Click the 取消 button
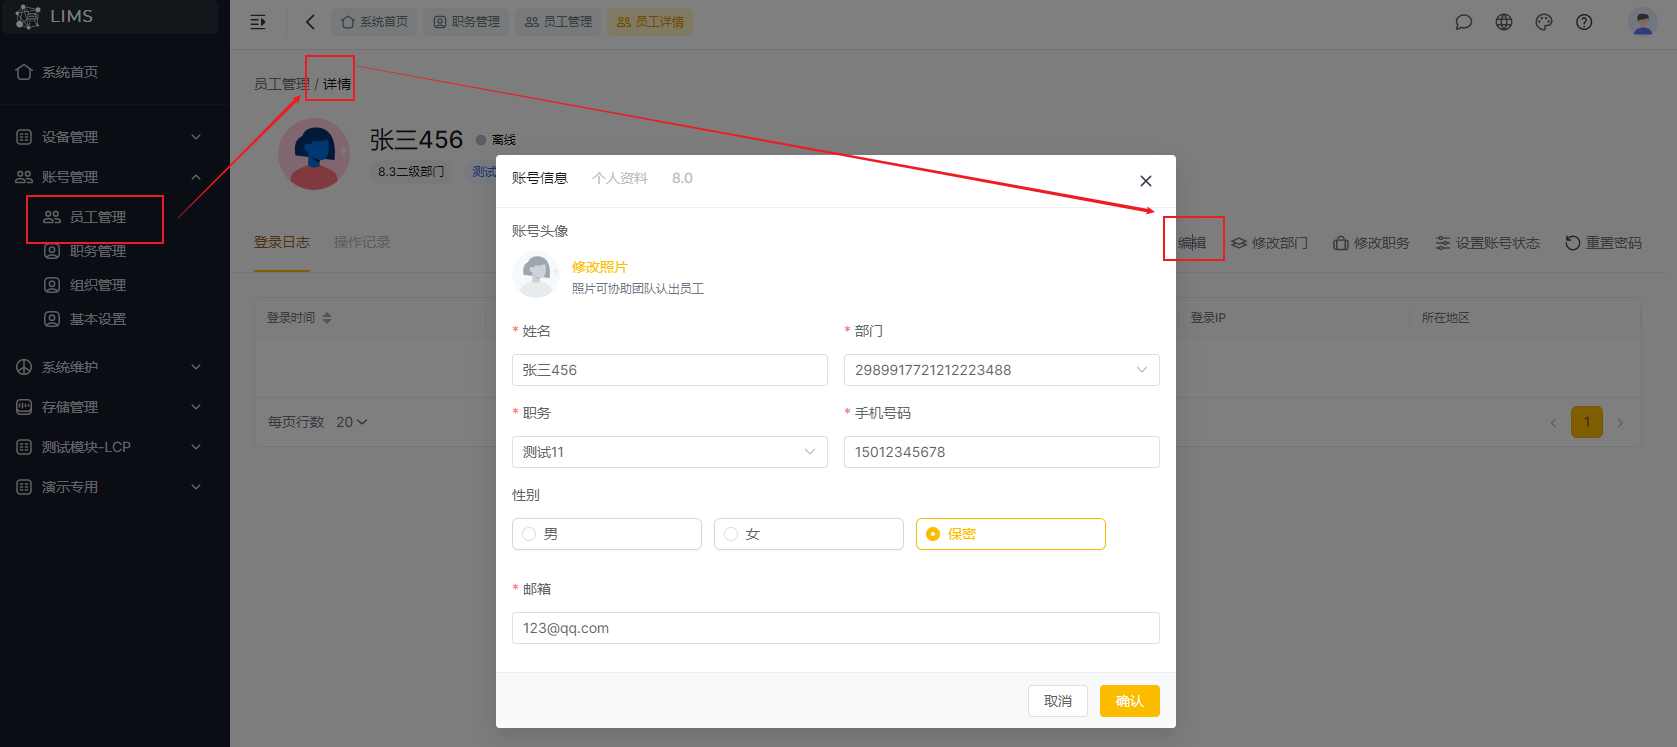 click(1058, 701)
